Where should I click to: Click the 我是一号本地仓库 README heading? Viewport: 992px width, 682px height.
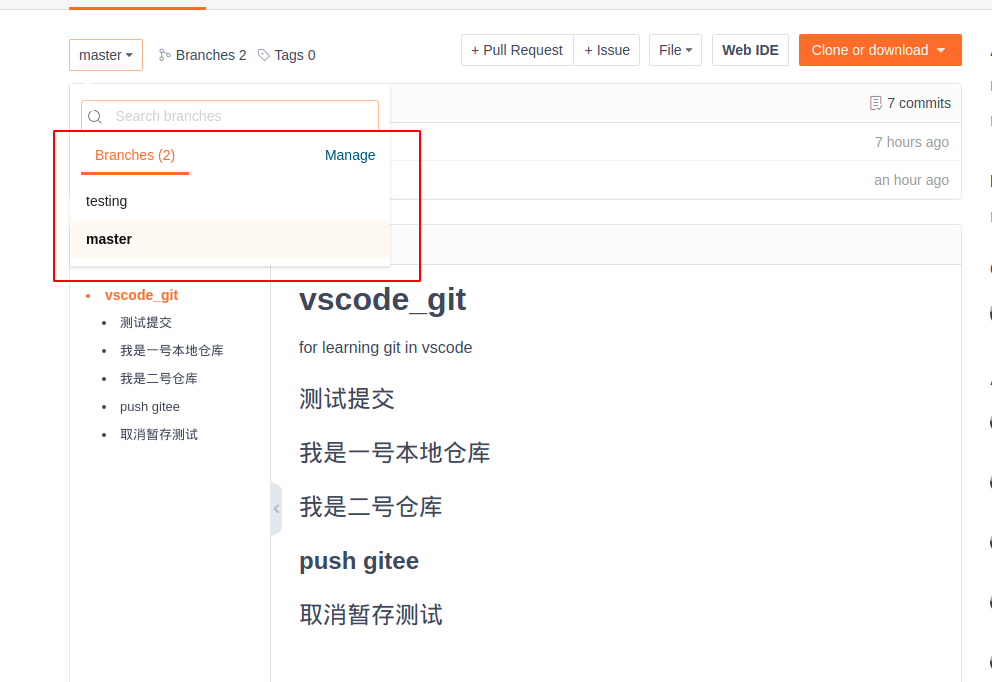(394, 453)
